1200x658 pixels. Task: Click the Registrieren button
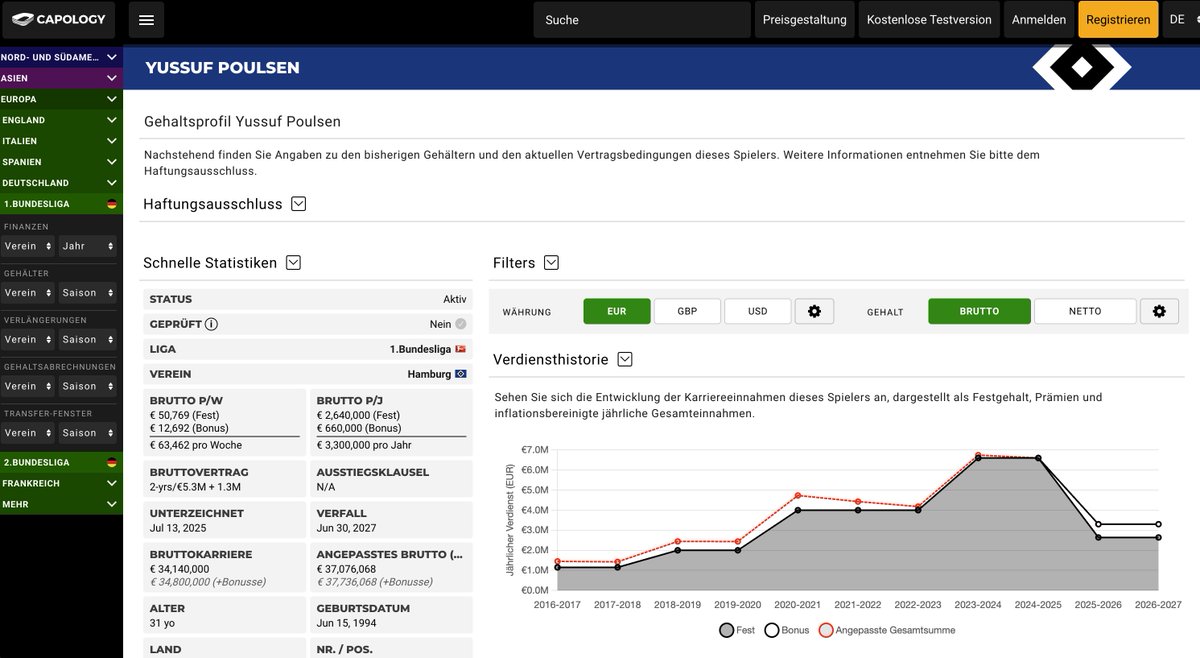tap(1118, 20)
